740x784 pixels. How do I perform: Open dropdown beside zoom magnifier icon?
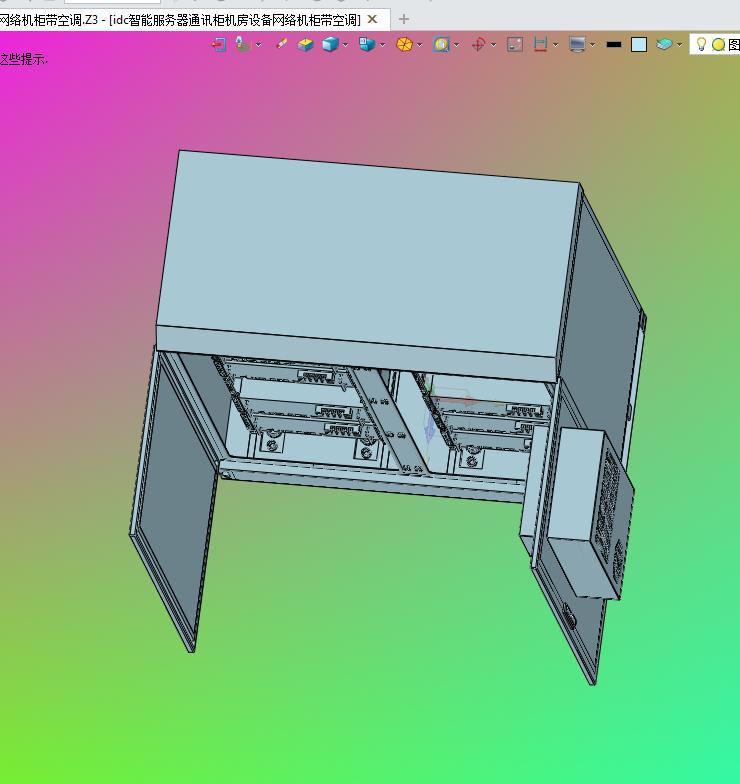[x=456, y=45]
